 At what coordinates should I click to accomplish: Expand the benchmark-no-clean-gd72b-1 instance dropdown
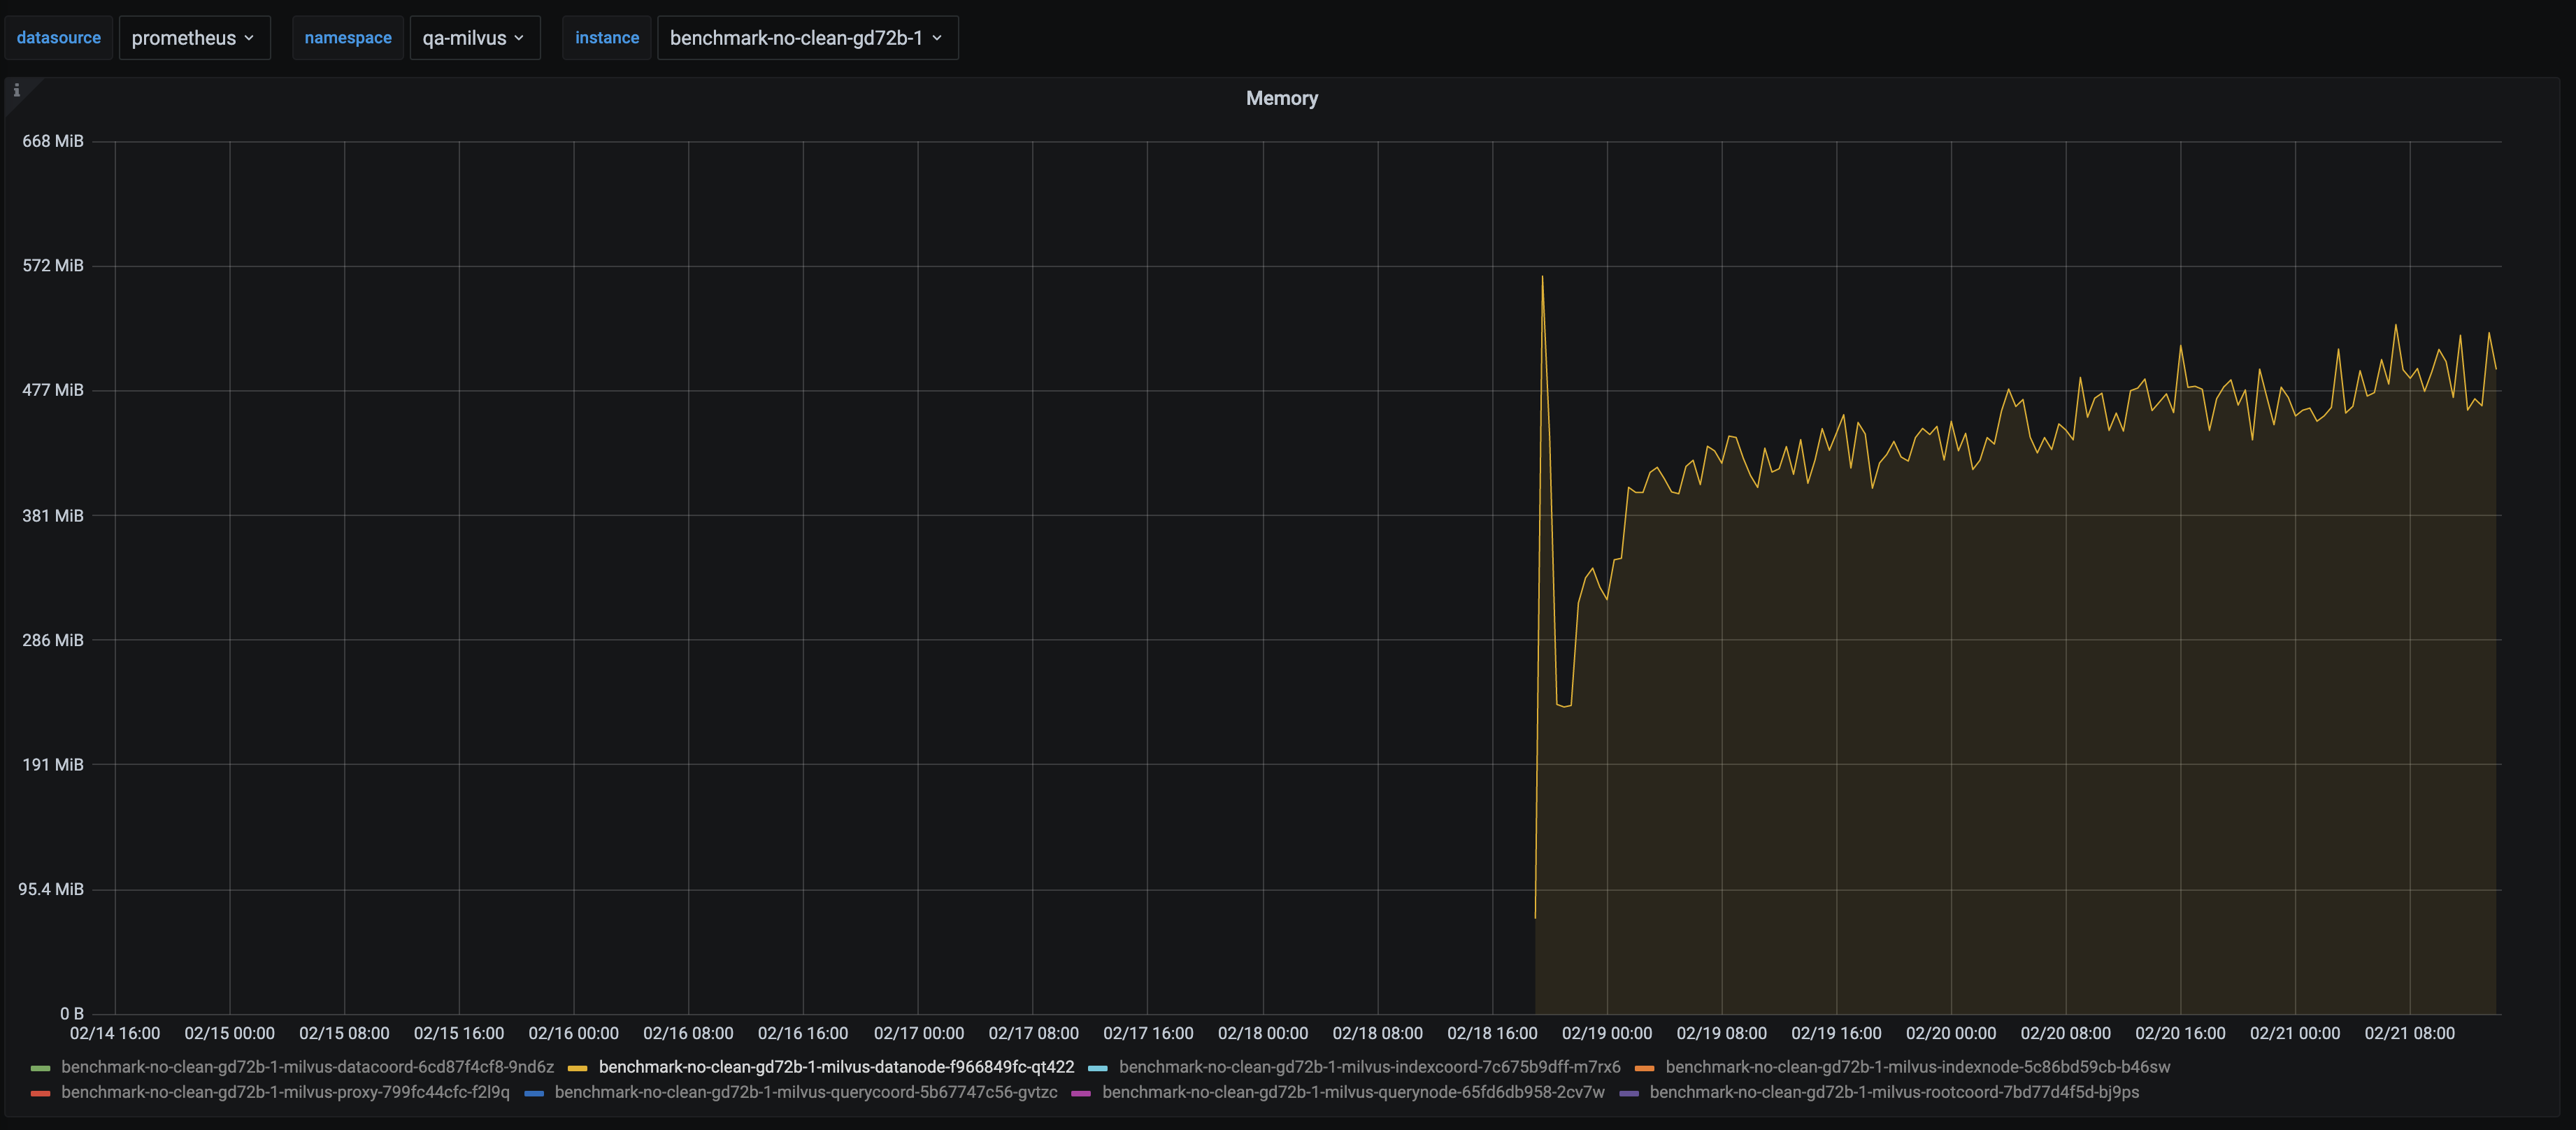click(x=807, y=37)
